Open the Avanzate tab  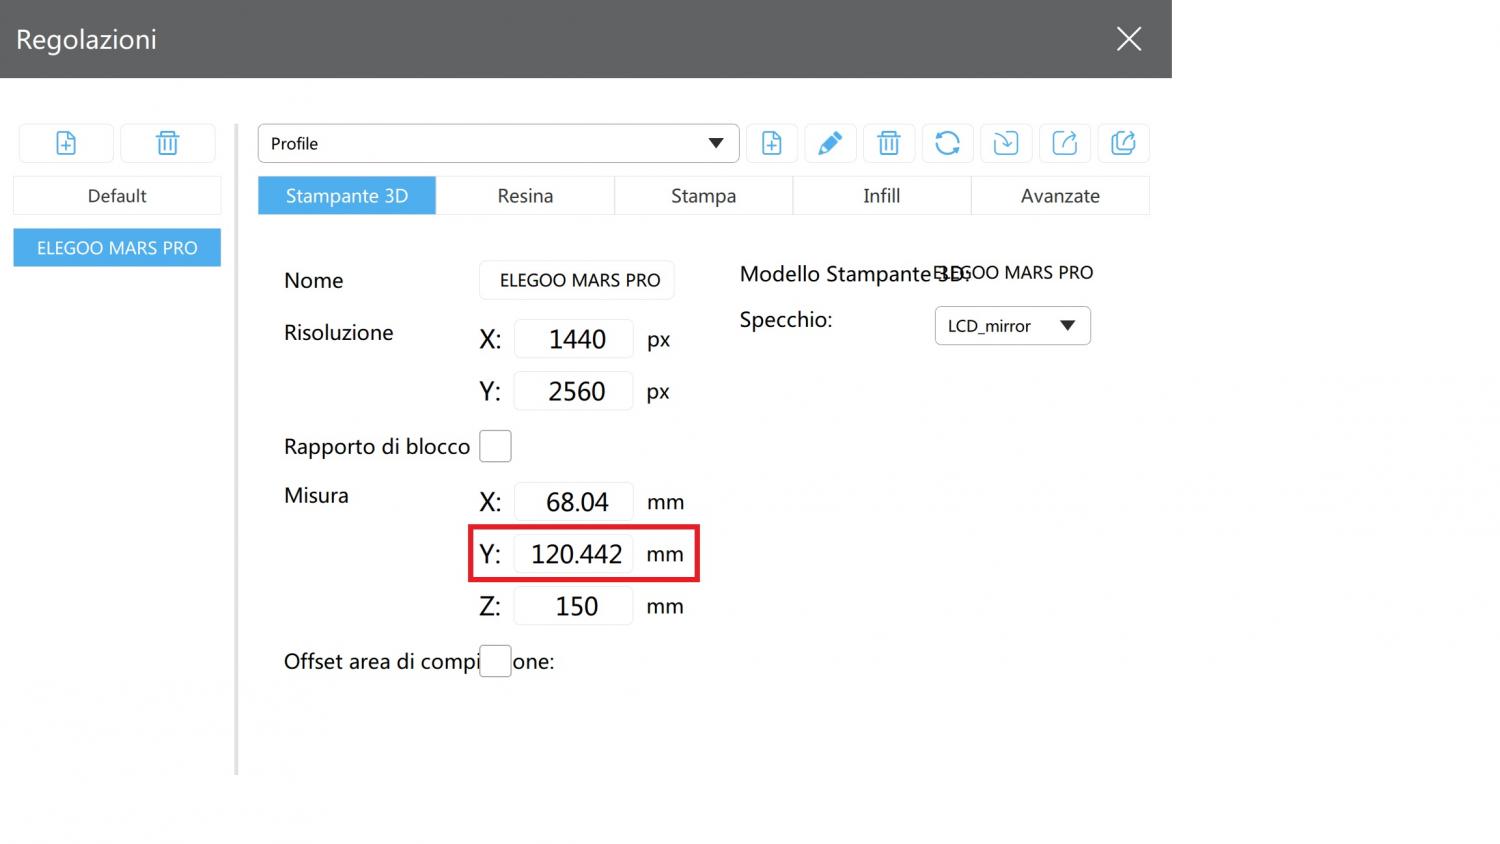(x=1060, y=196)
